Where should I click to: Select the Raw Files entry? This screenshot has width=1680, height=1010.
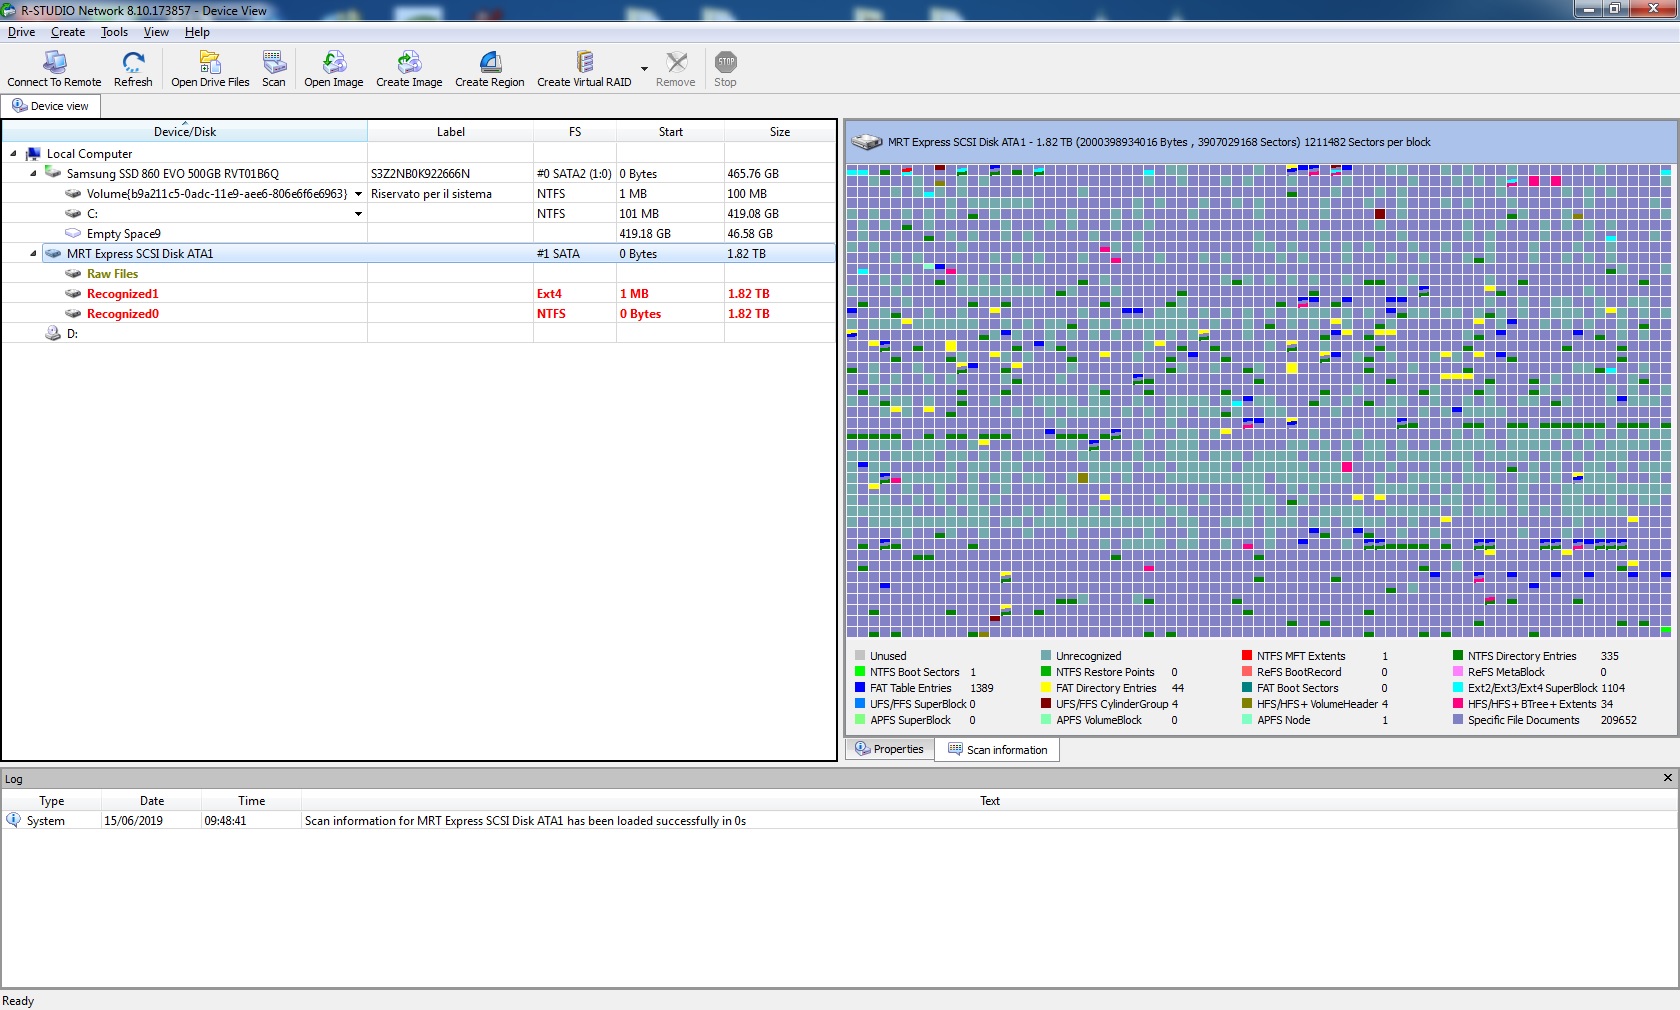[x=112, y=274]
